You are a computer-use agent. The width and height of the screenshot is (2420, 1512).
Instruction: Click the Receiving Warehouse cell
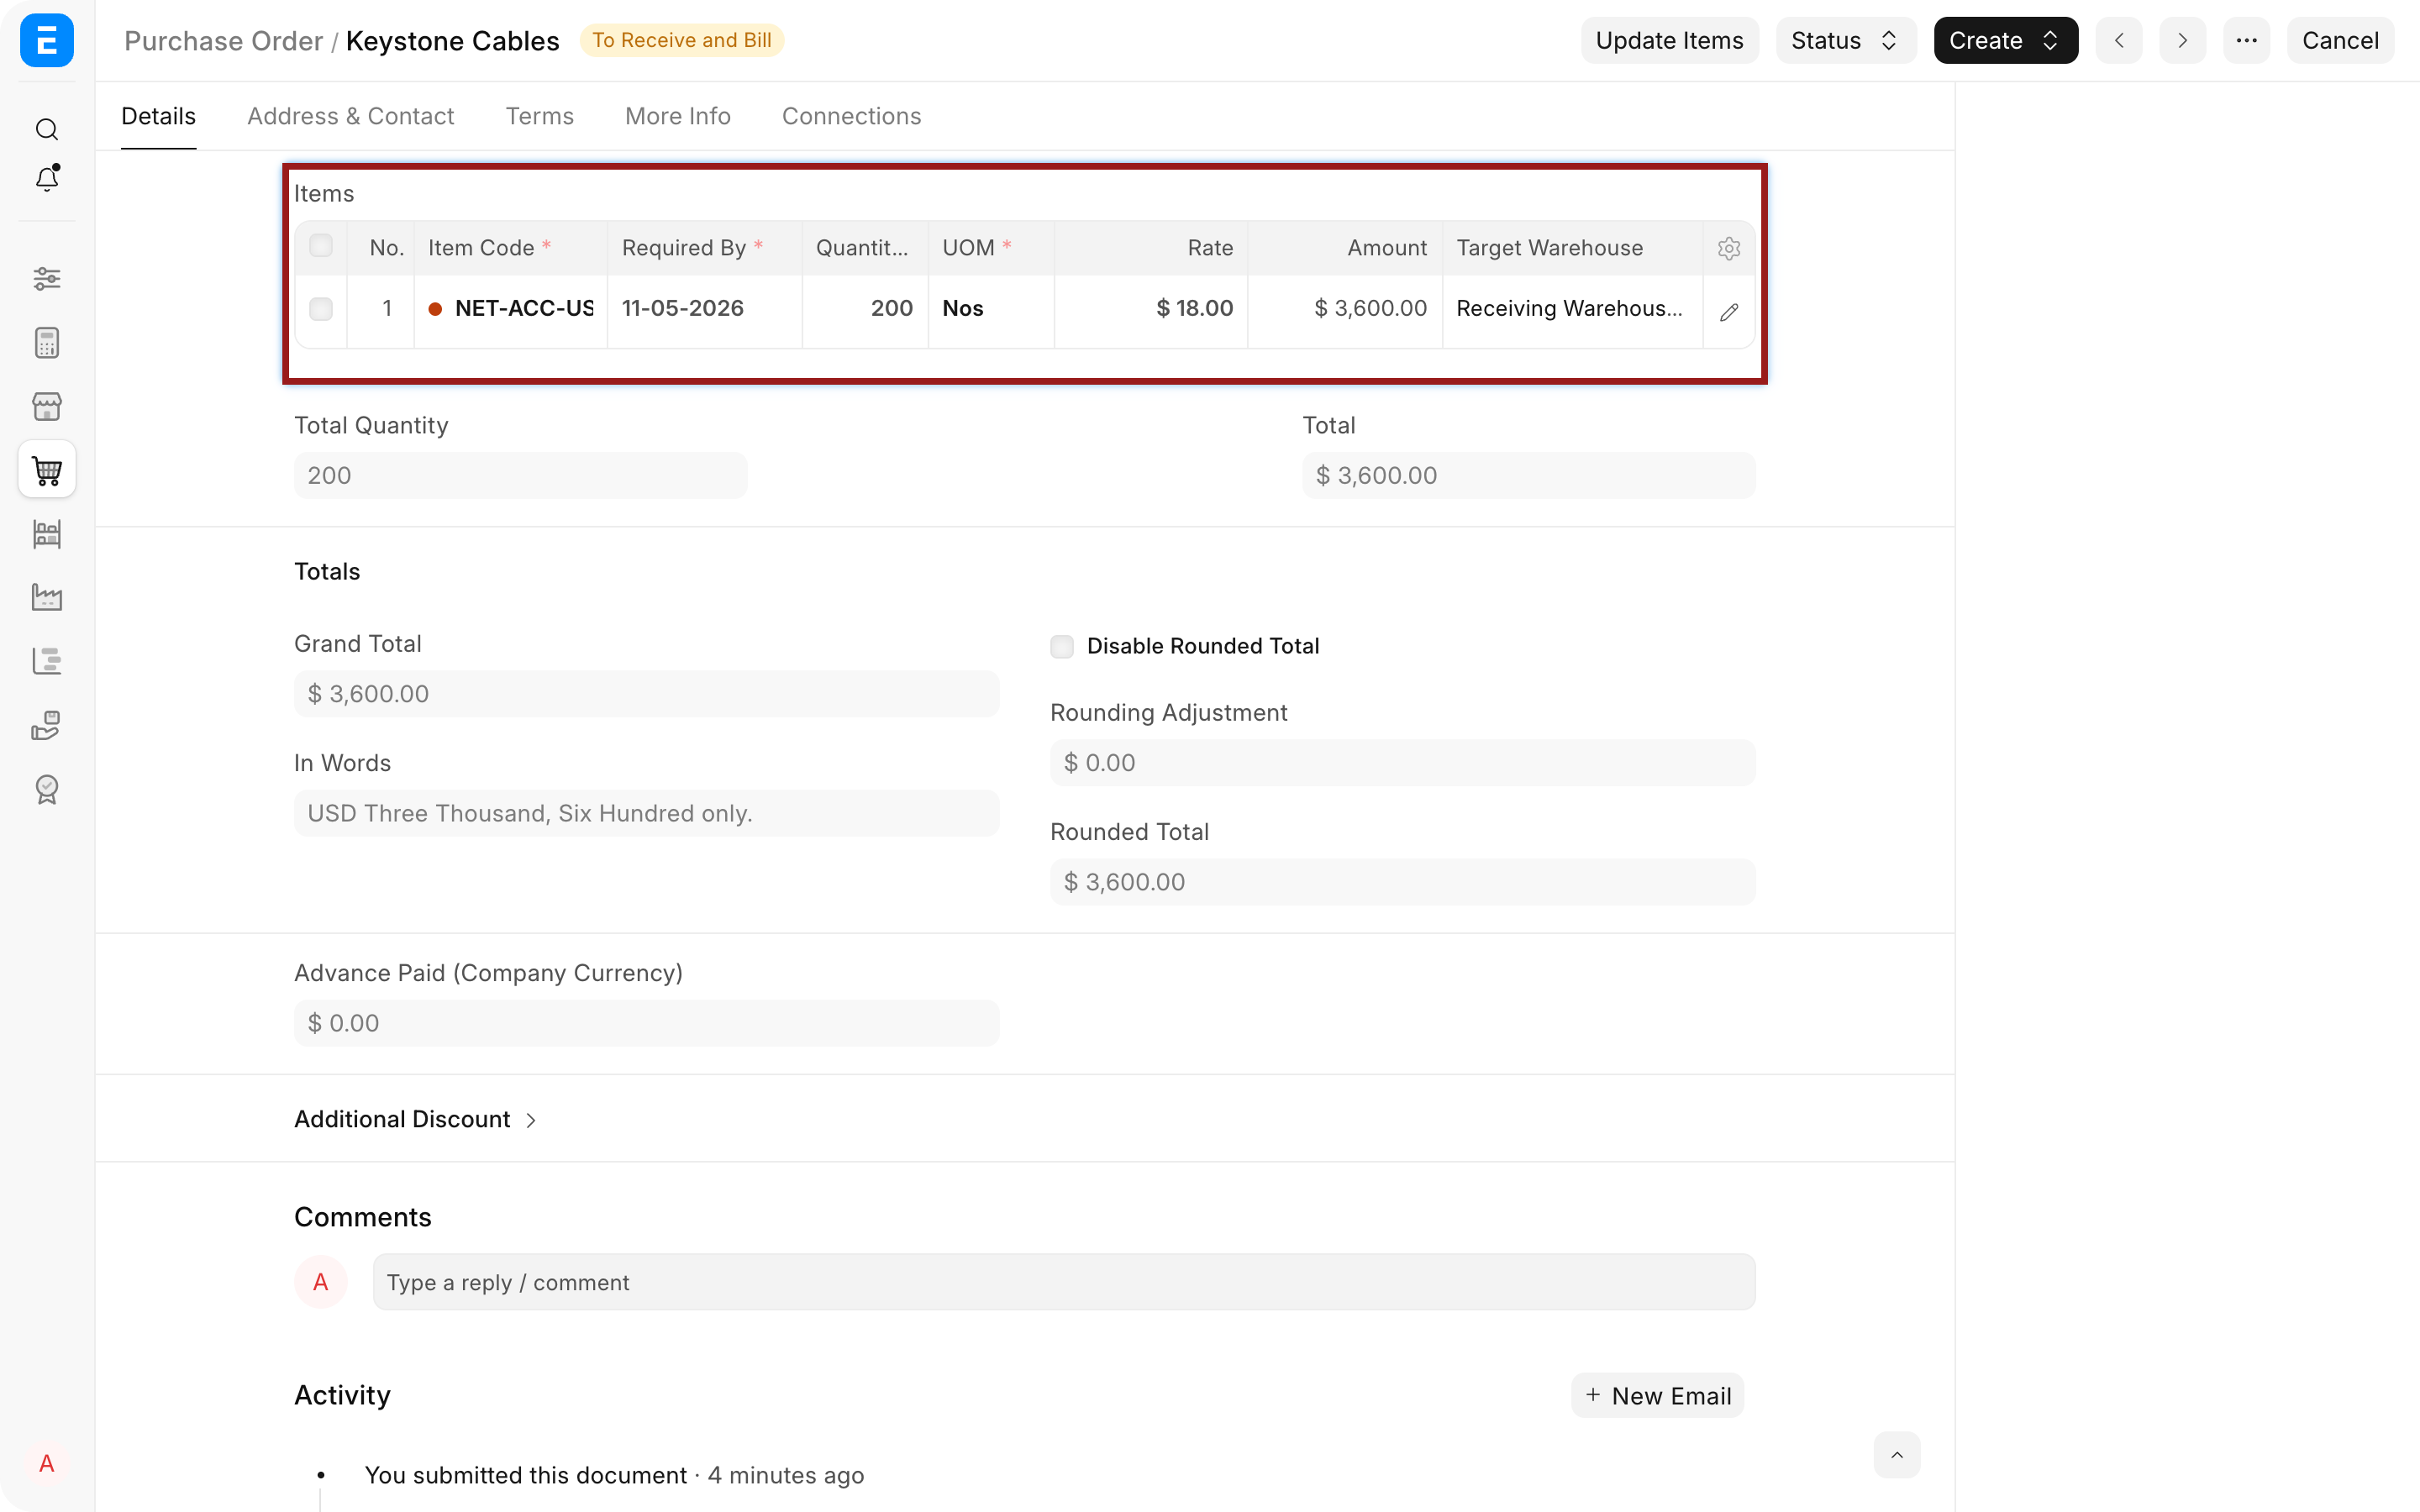[x=1572, y=309]
